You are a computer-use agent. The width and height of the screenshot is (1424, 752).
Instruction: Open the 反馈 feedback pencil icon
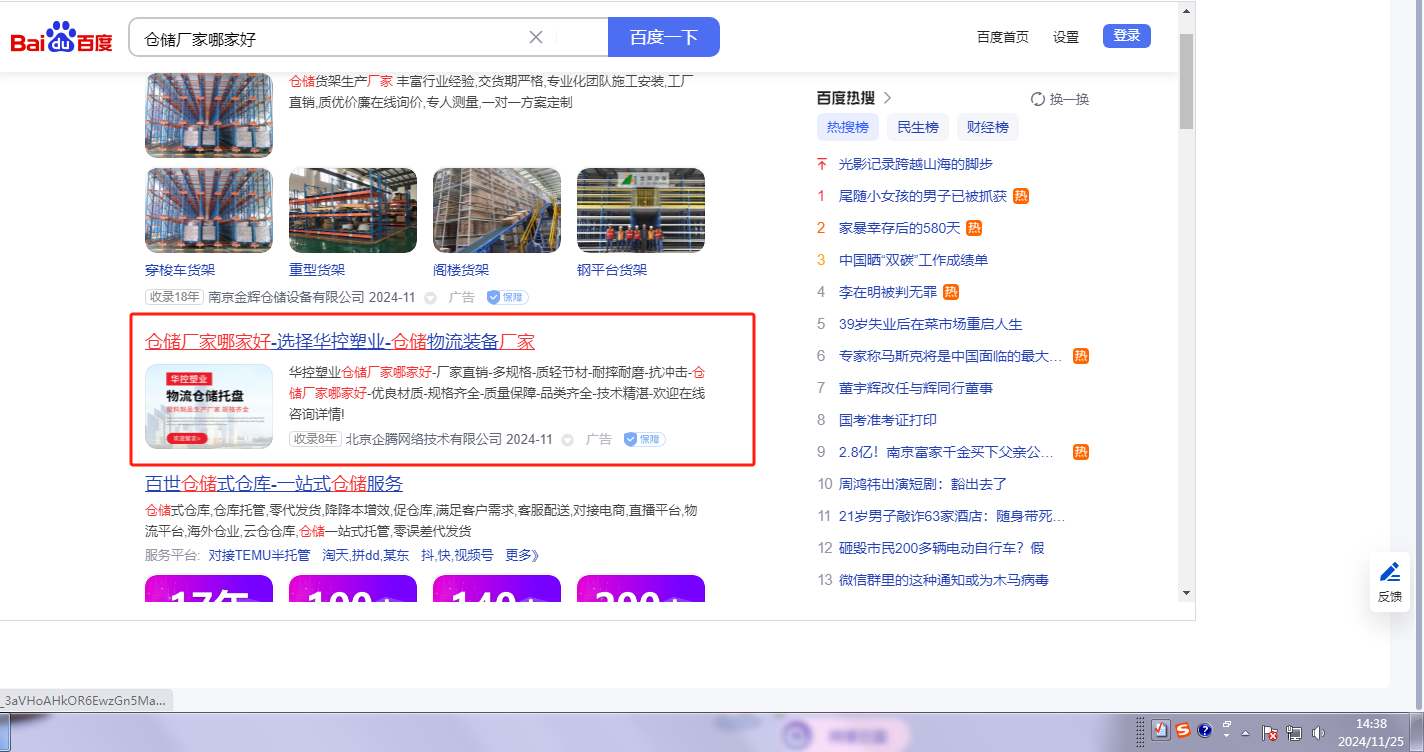[x=1390, y=573]
